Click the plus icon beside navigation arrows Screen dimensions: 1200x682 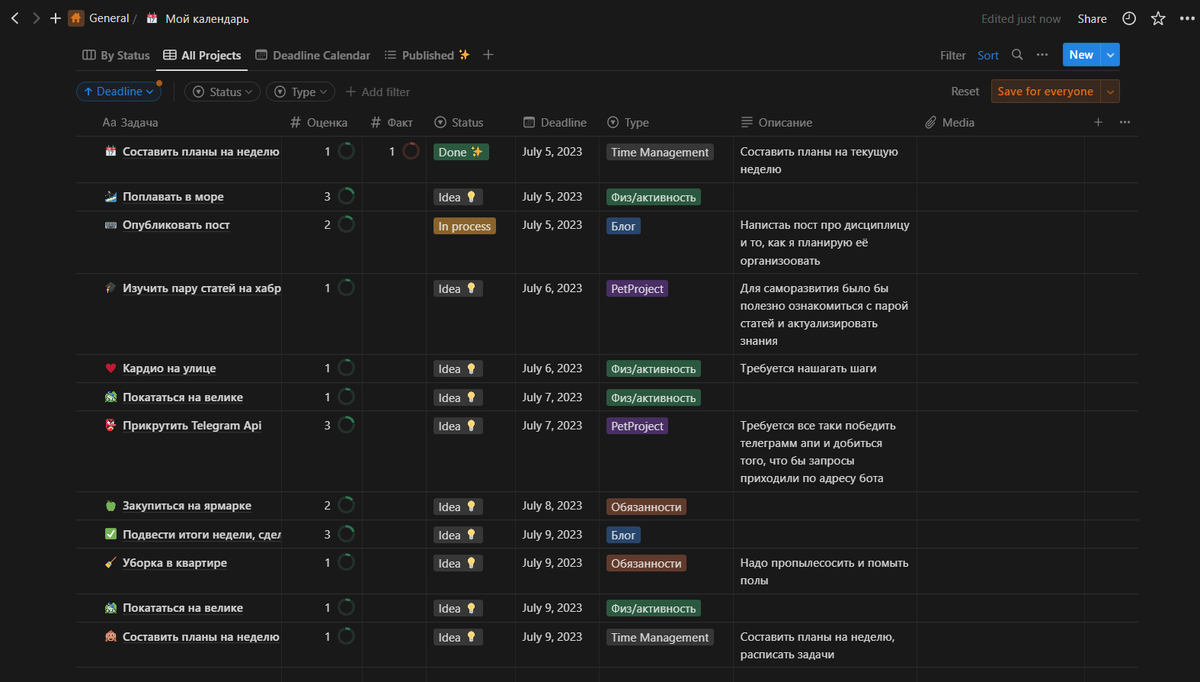pyautogui.click(x=55, y=18)
